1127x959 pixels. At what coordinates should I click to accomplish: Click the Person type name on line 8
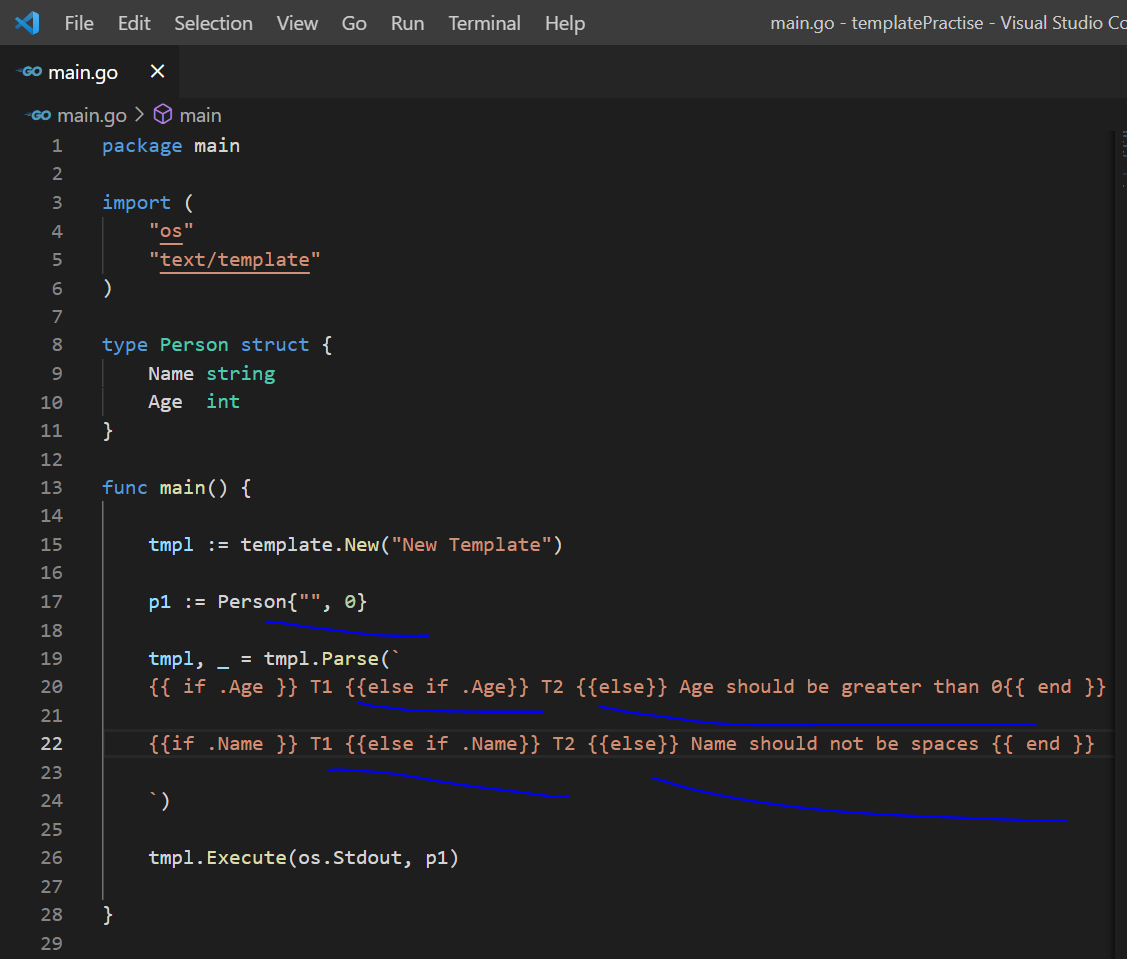tap(194, 345)
